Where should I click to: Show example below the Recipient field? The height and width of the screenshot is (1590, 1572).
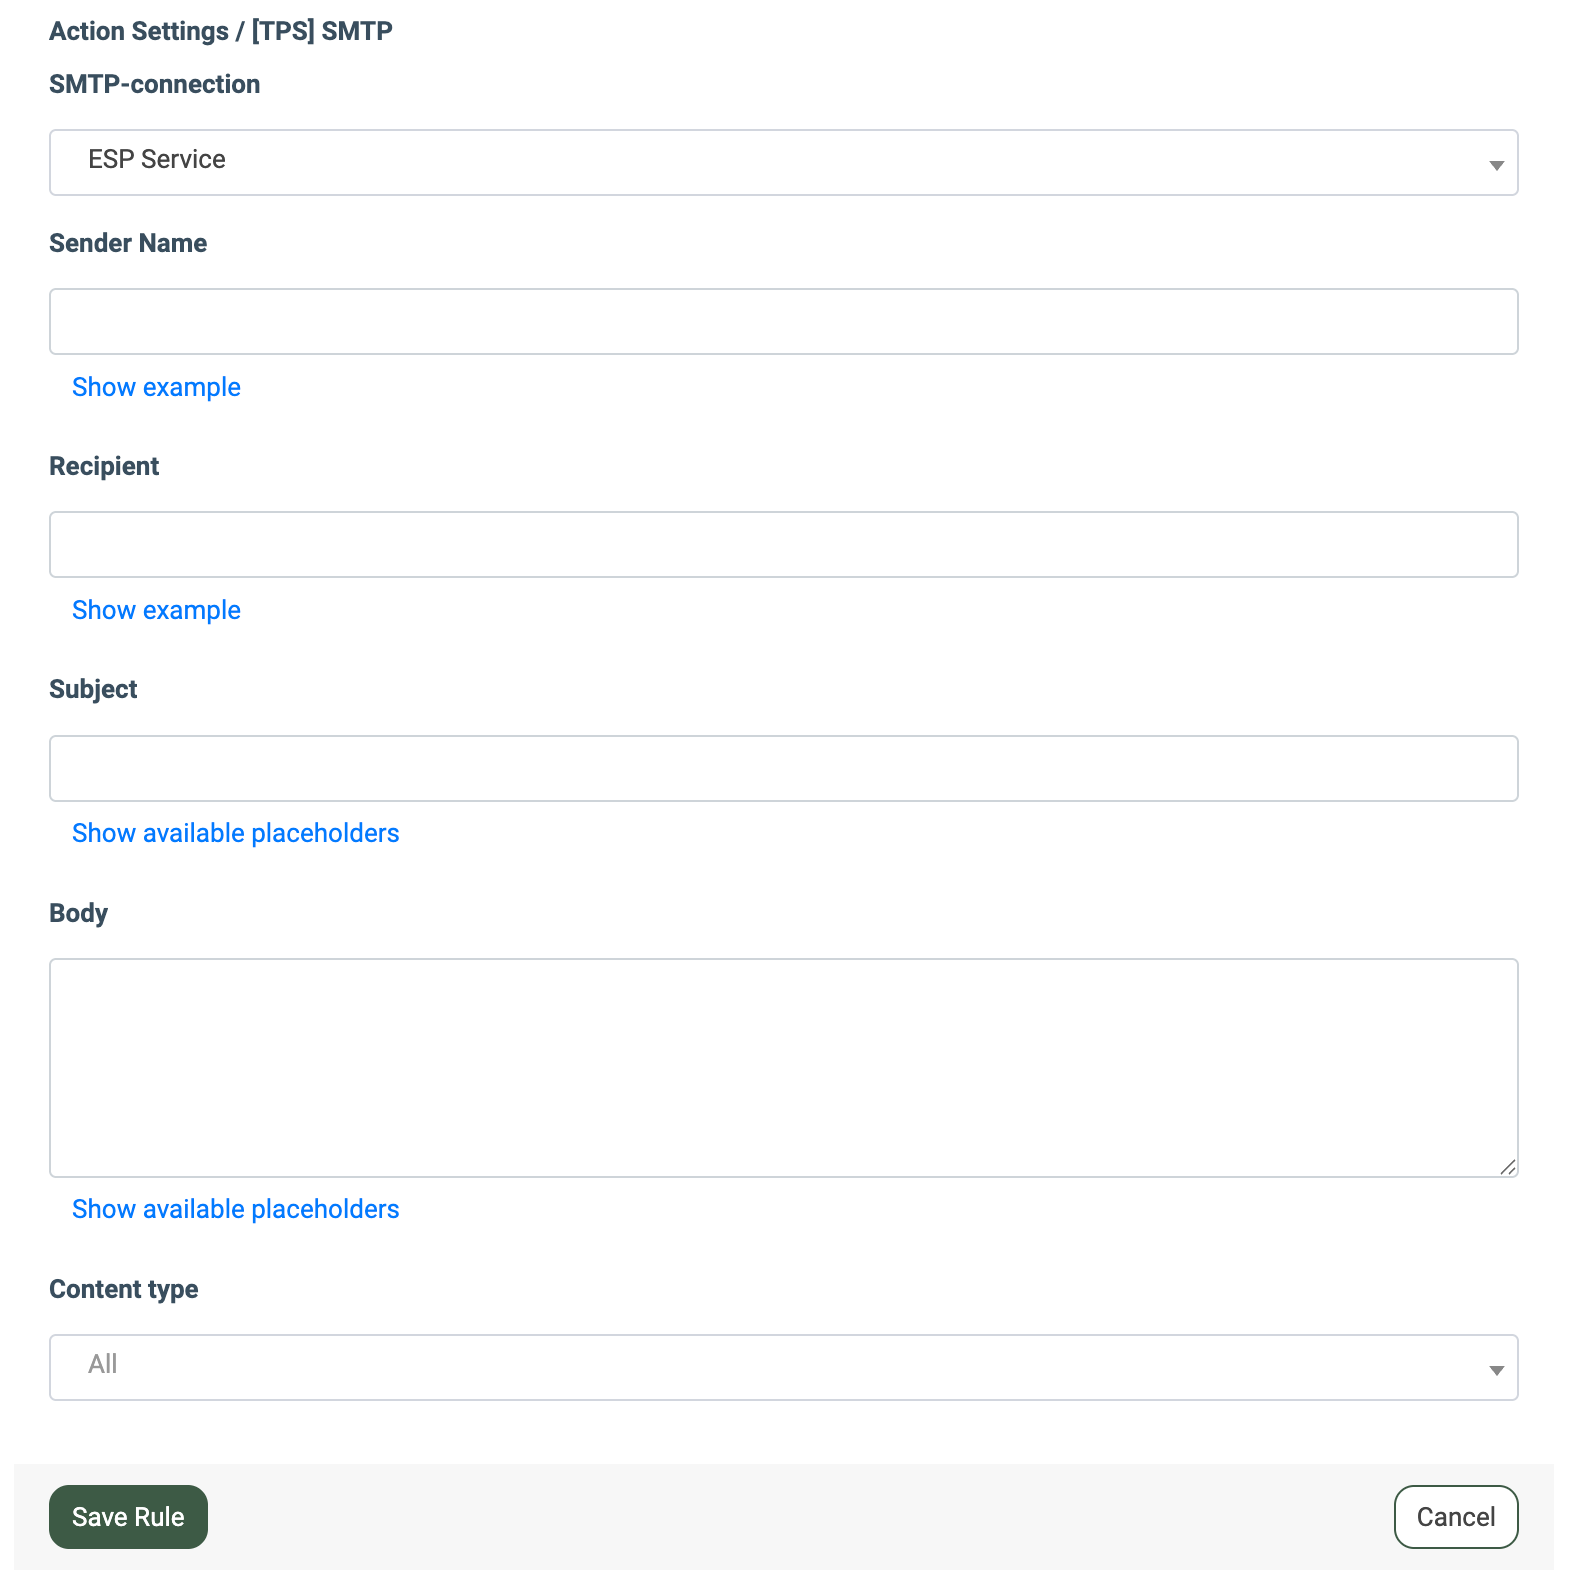point(156,610)
